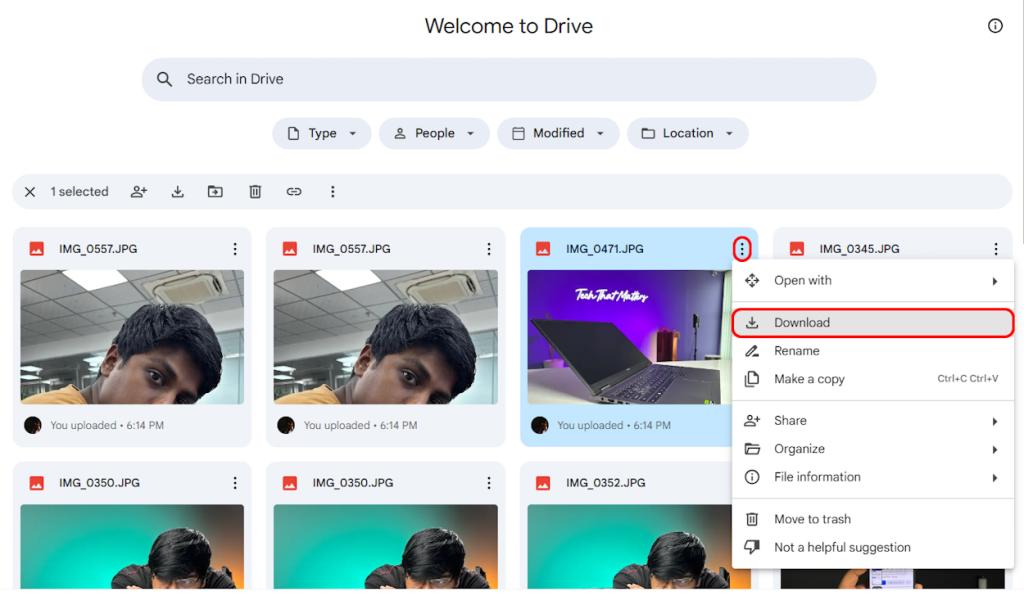This screenshot has height=596, width=1024.
Task: Choose Rename in the context menu
Action: 872,351
